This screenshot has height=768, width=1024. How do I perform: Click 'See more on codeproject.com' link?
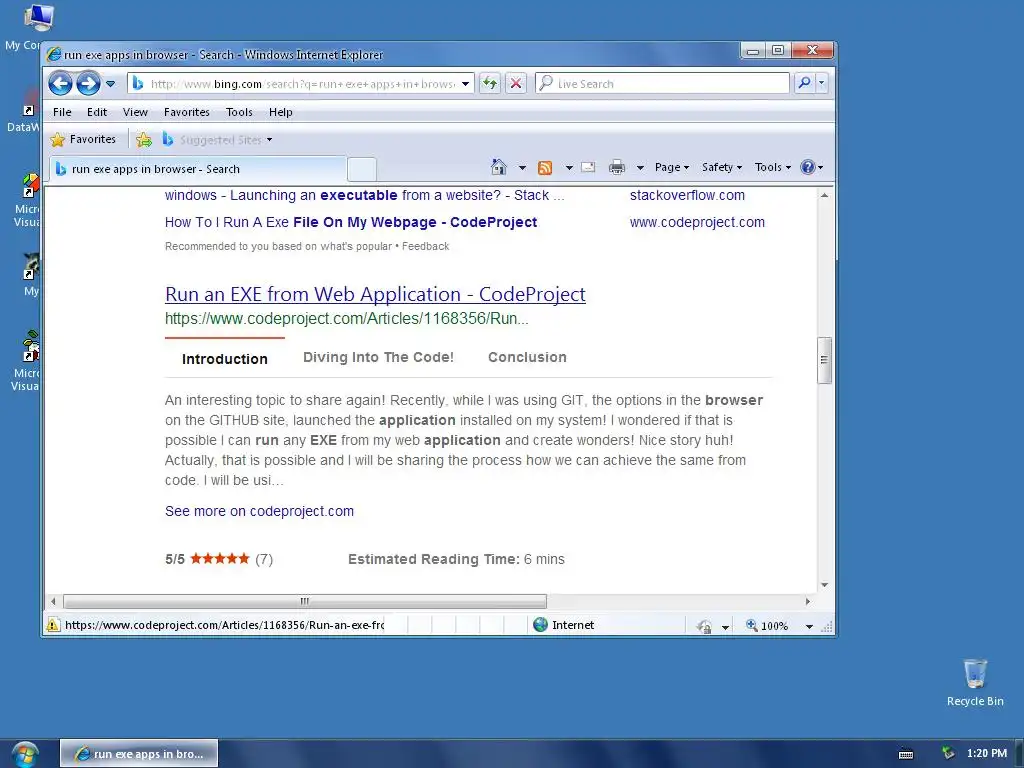(x=259, y=511)
